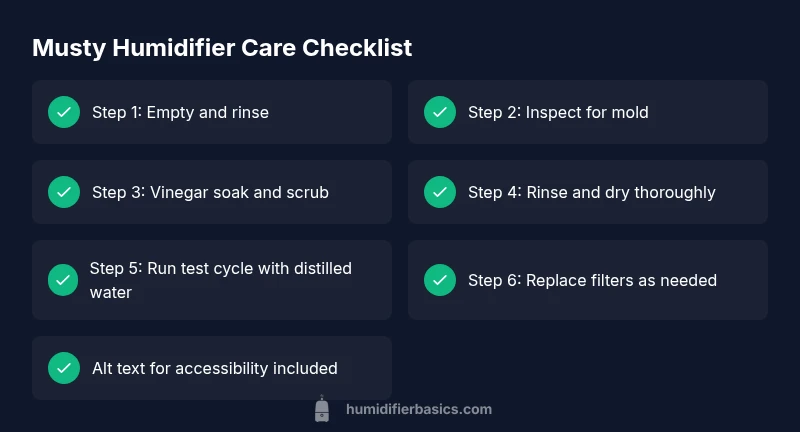Click the Step 5 checklist card background
800x432 pixels.
(x=370, y=305)
